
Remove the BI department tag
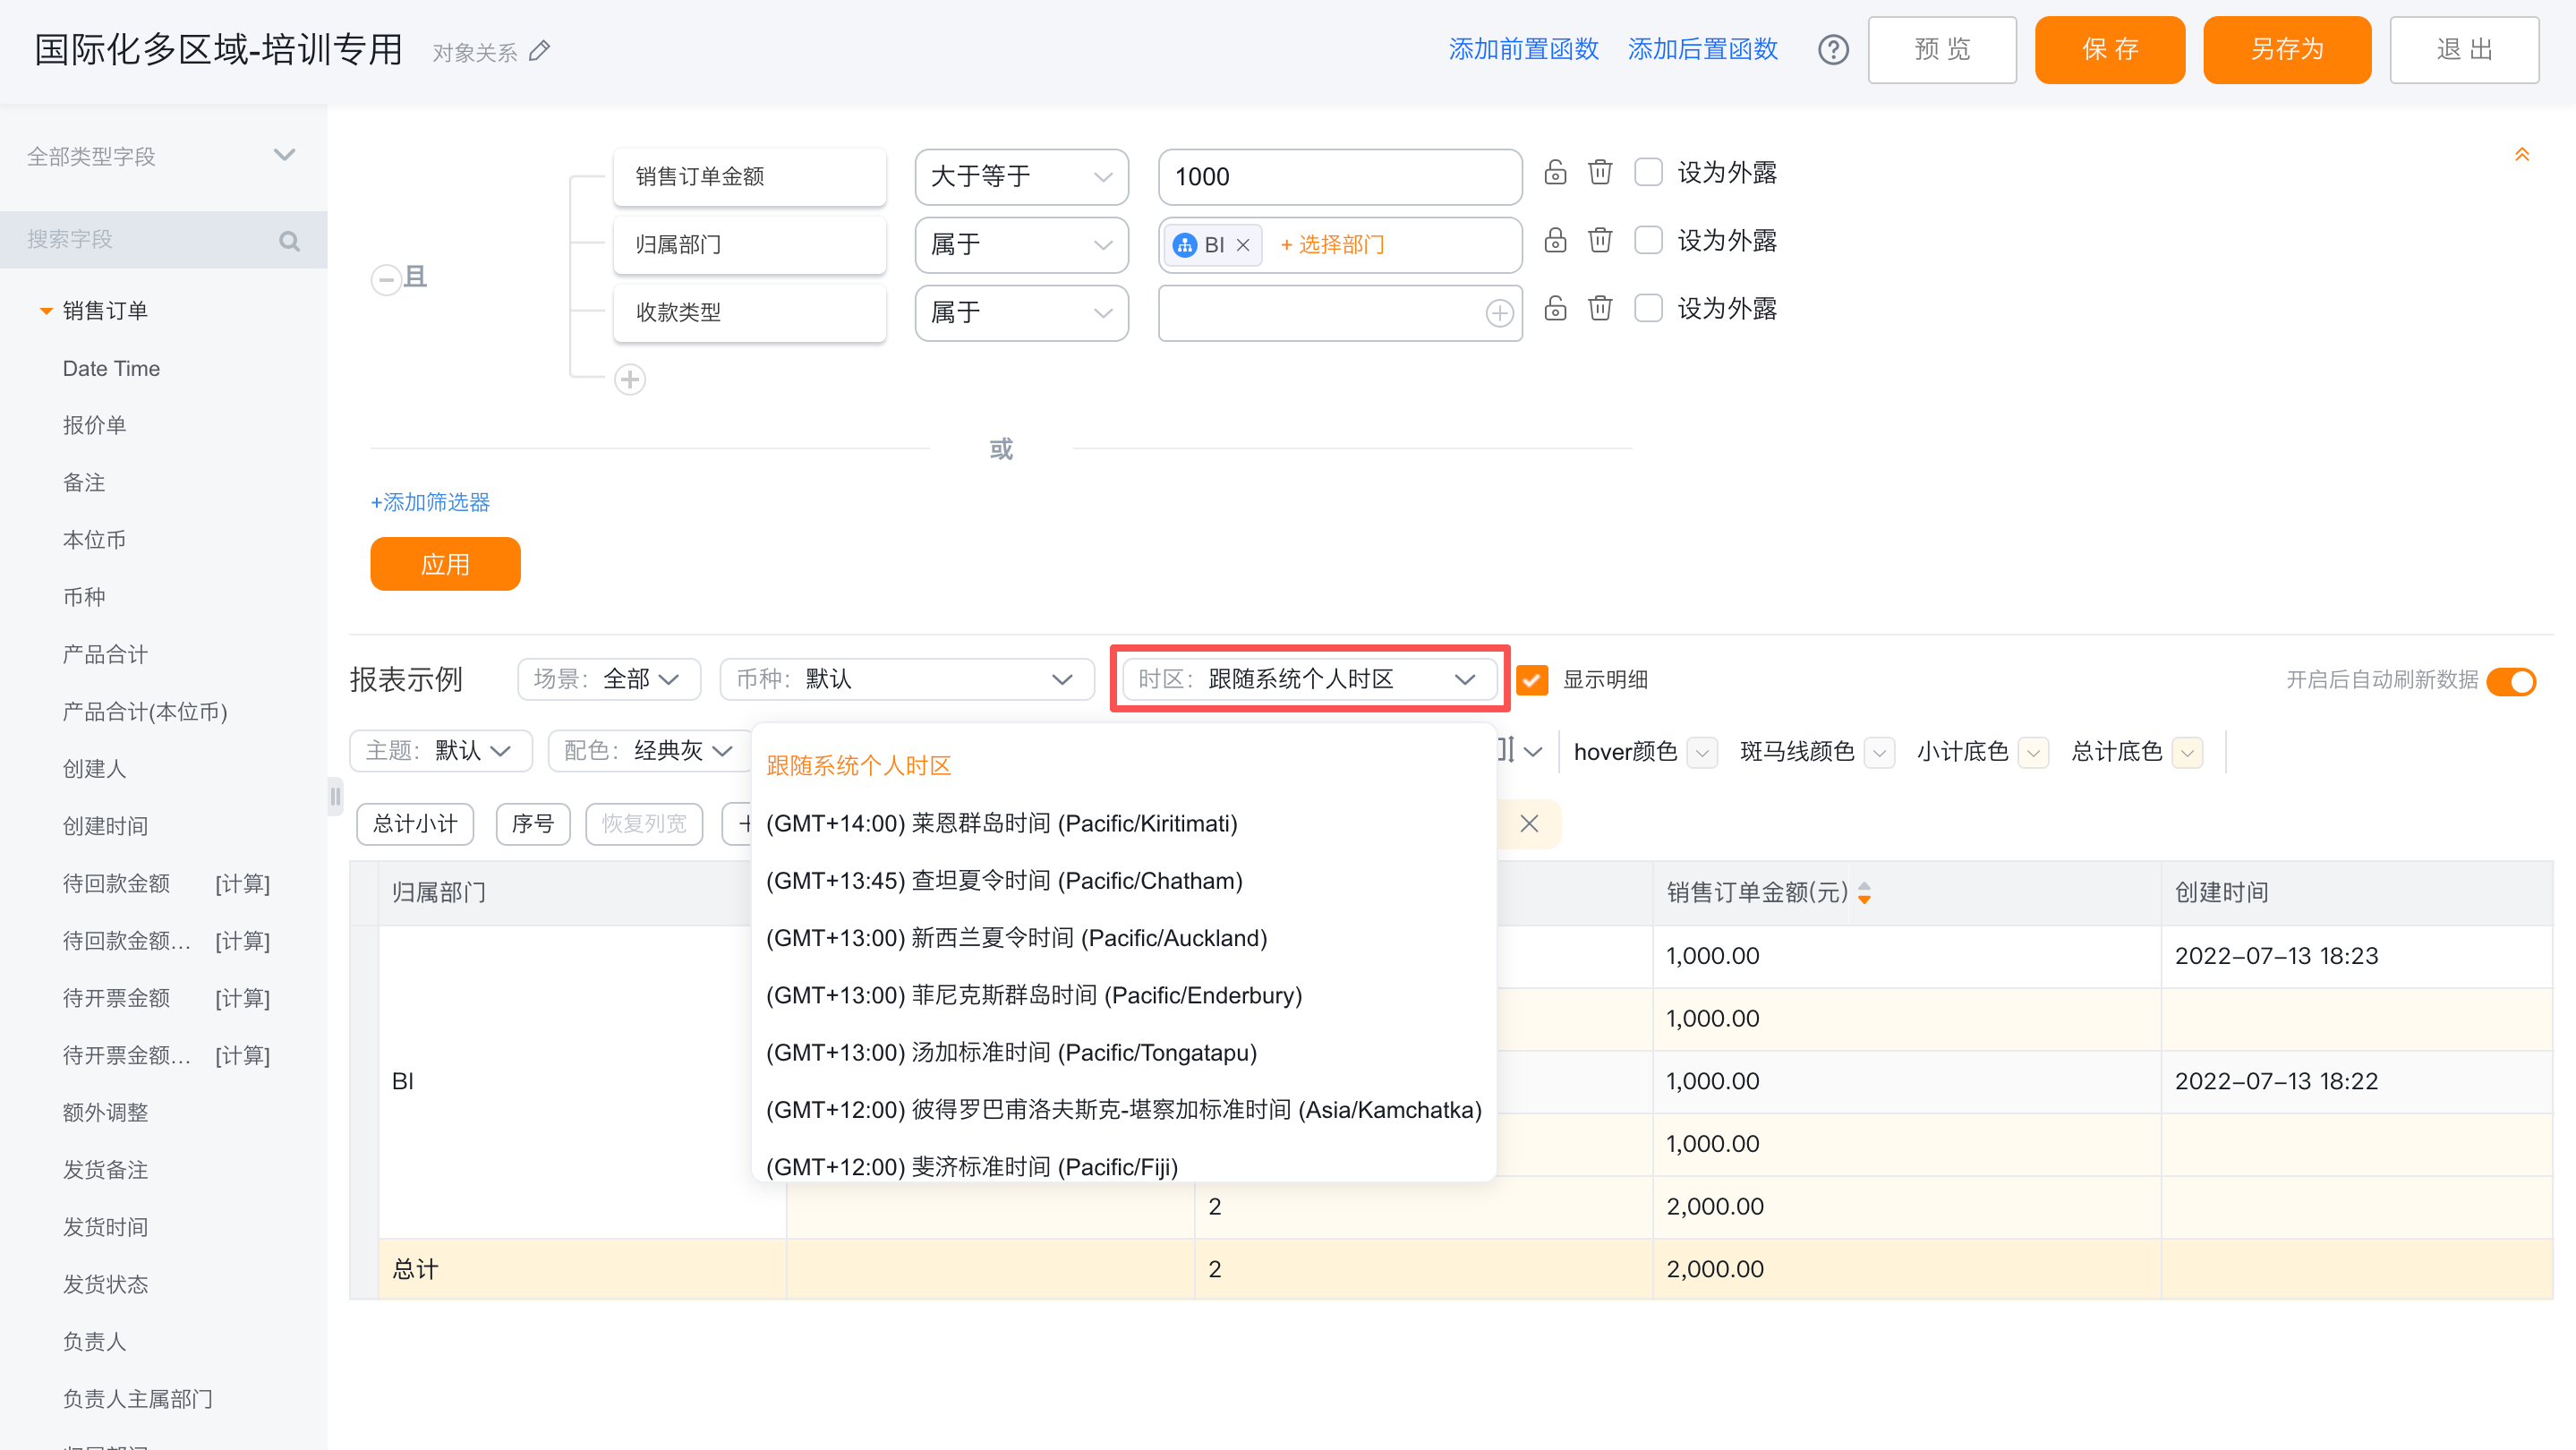pyautogui.click(x=1243, y=245)
